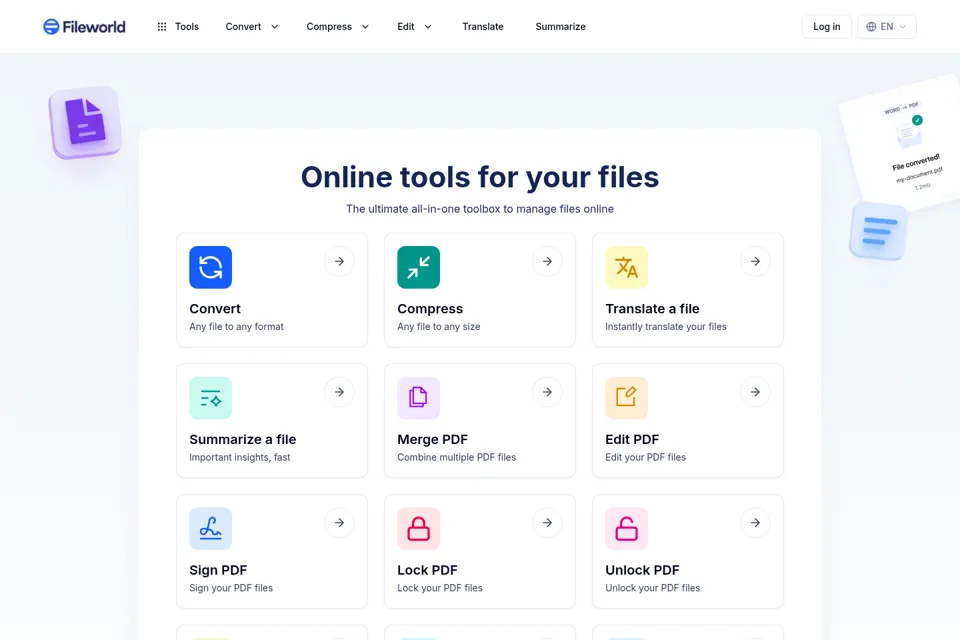This screenshot has width=960, height=640.
Task: Click the Unlock PDF open padlock icon
Action: (626, 529)
